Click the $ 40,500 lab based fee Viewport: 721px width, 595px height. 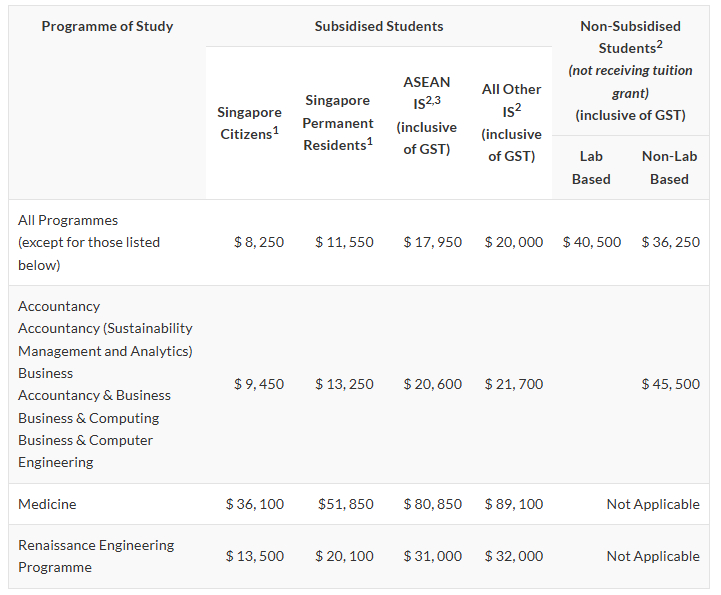[x=592, y=242]
